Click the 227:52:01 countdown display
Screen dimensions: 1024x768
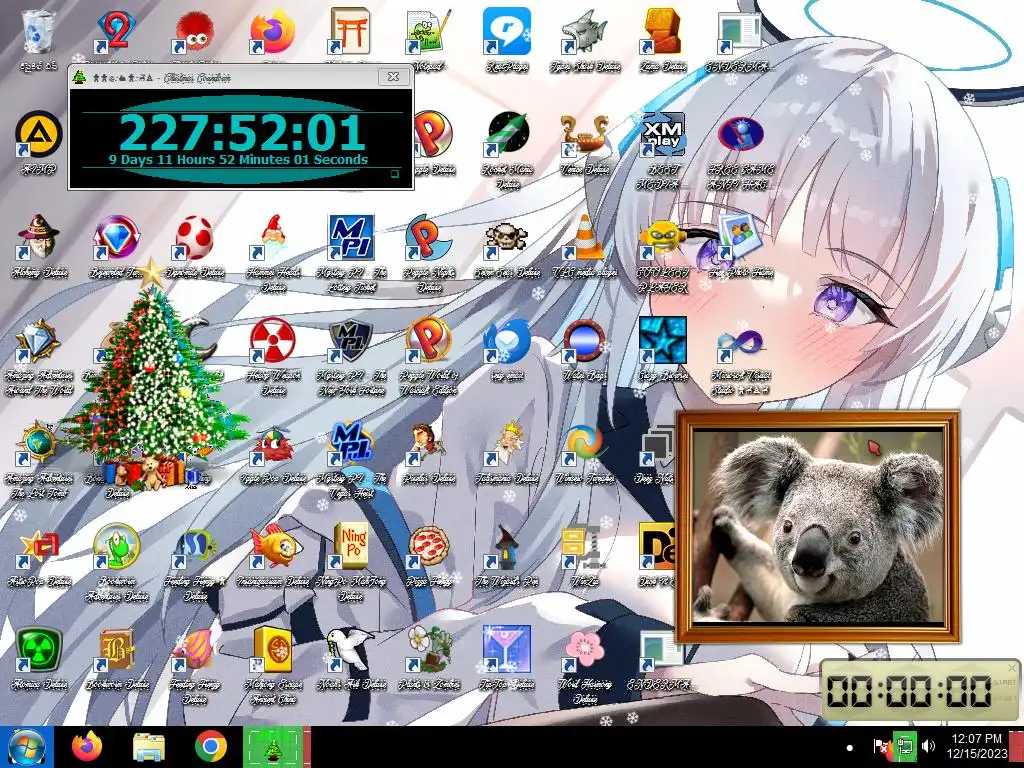pyautogui.click(x=242, y=133)
